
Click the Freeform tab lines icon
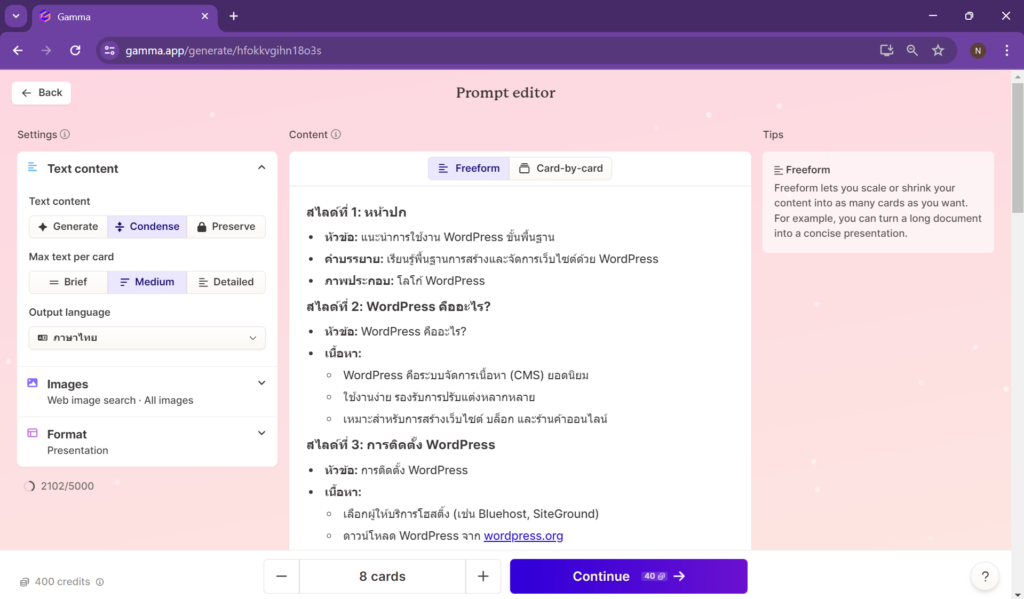click(443, 169)
